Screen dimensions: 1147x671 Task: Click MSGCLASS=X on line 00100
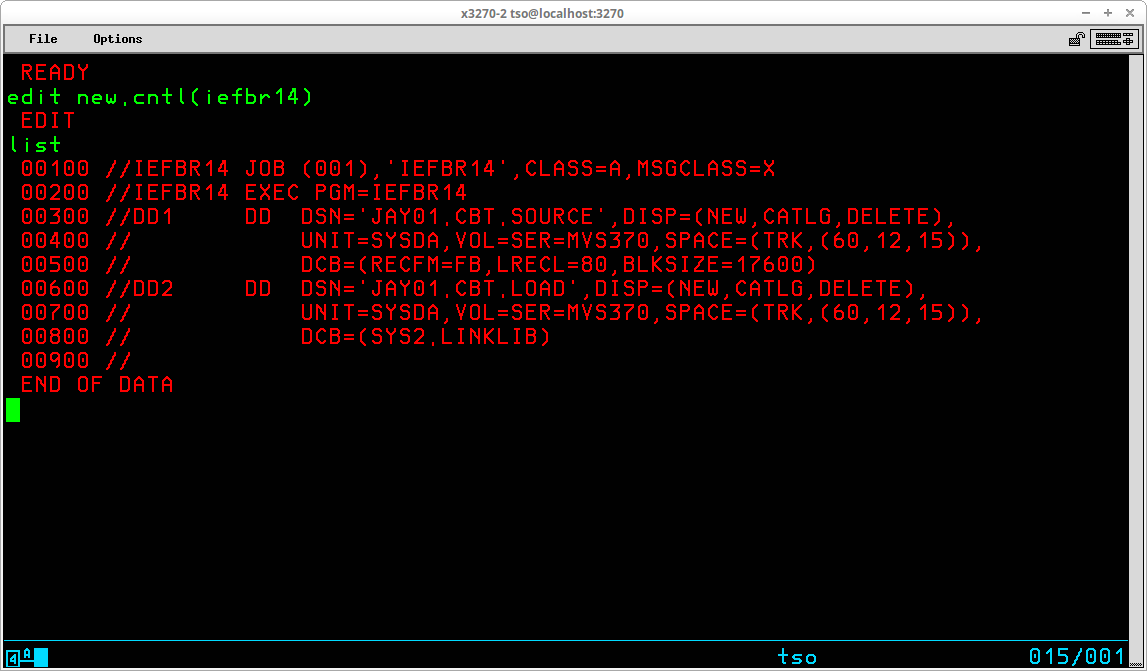tap(705, 169)
